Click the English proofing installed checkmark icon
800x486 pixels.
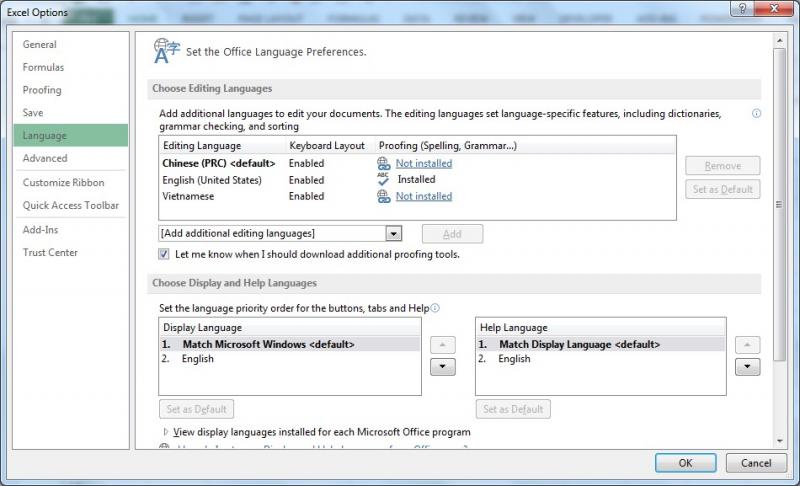(383, 179)
